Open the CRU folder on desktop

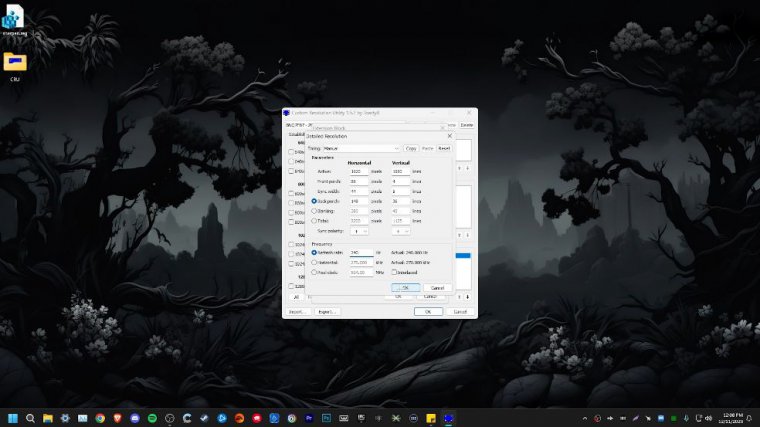coord(15,63)
